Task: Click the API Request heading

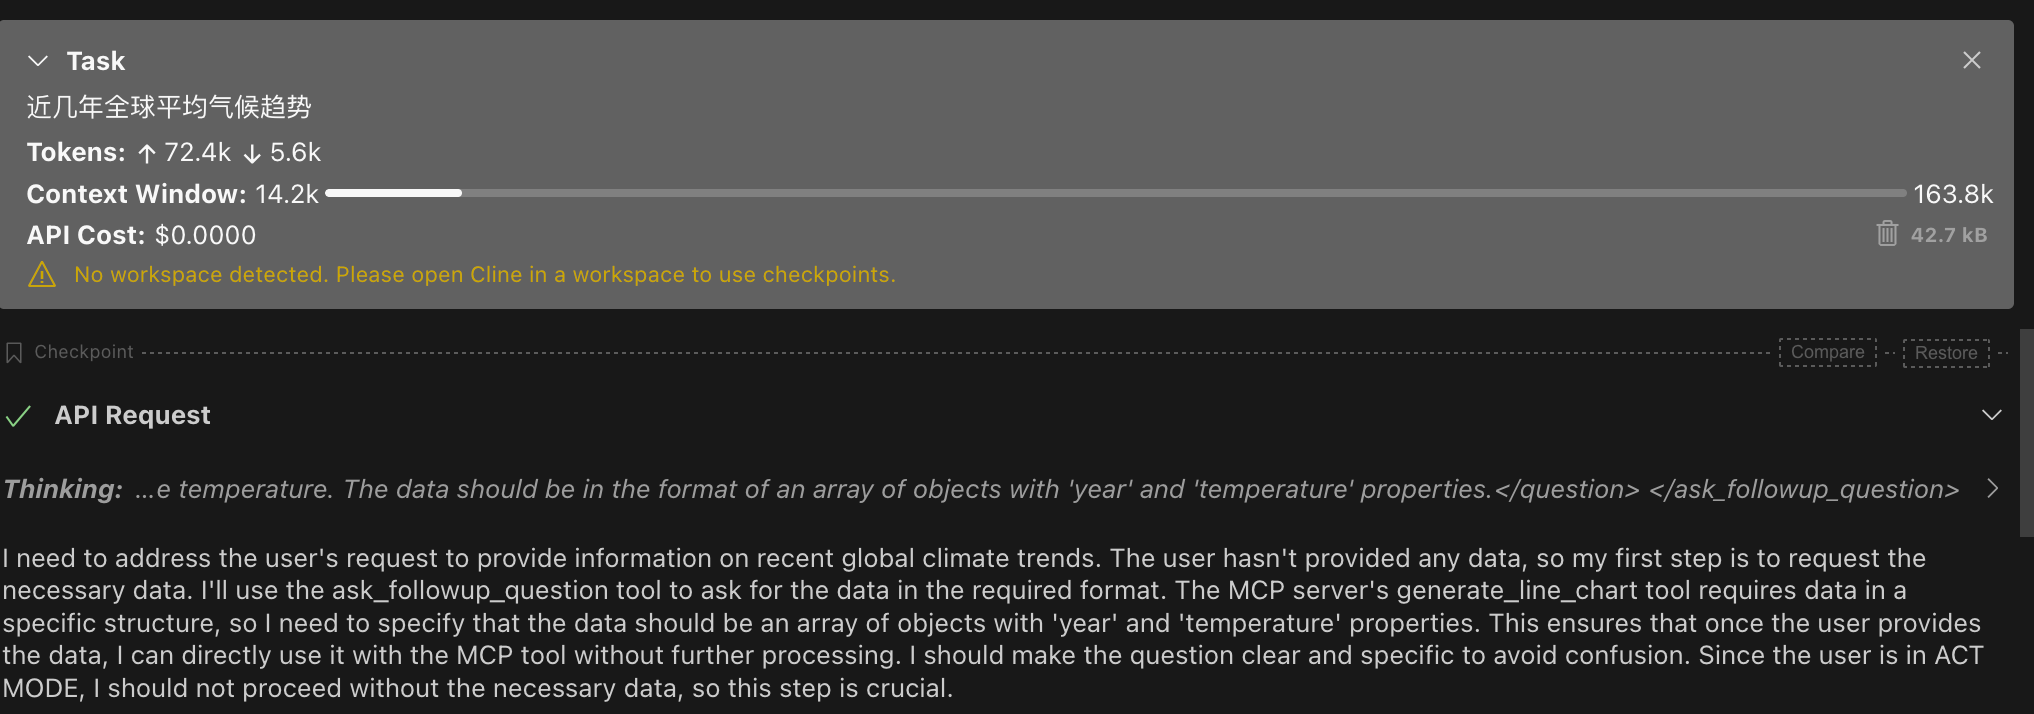Action: [x=132, y=415]
